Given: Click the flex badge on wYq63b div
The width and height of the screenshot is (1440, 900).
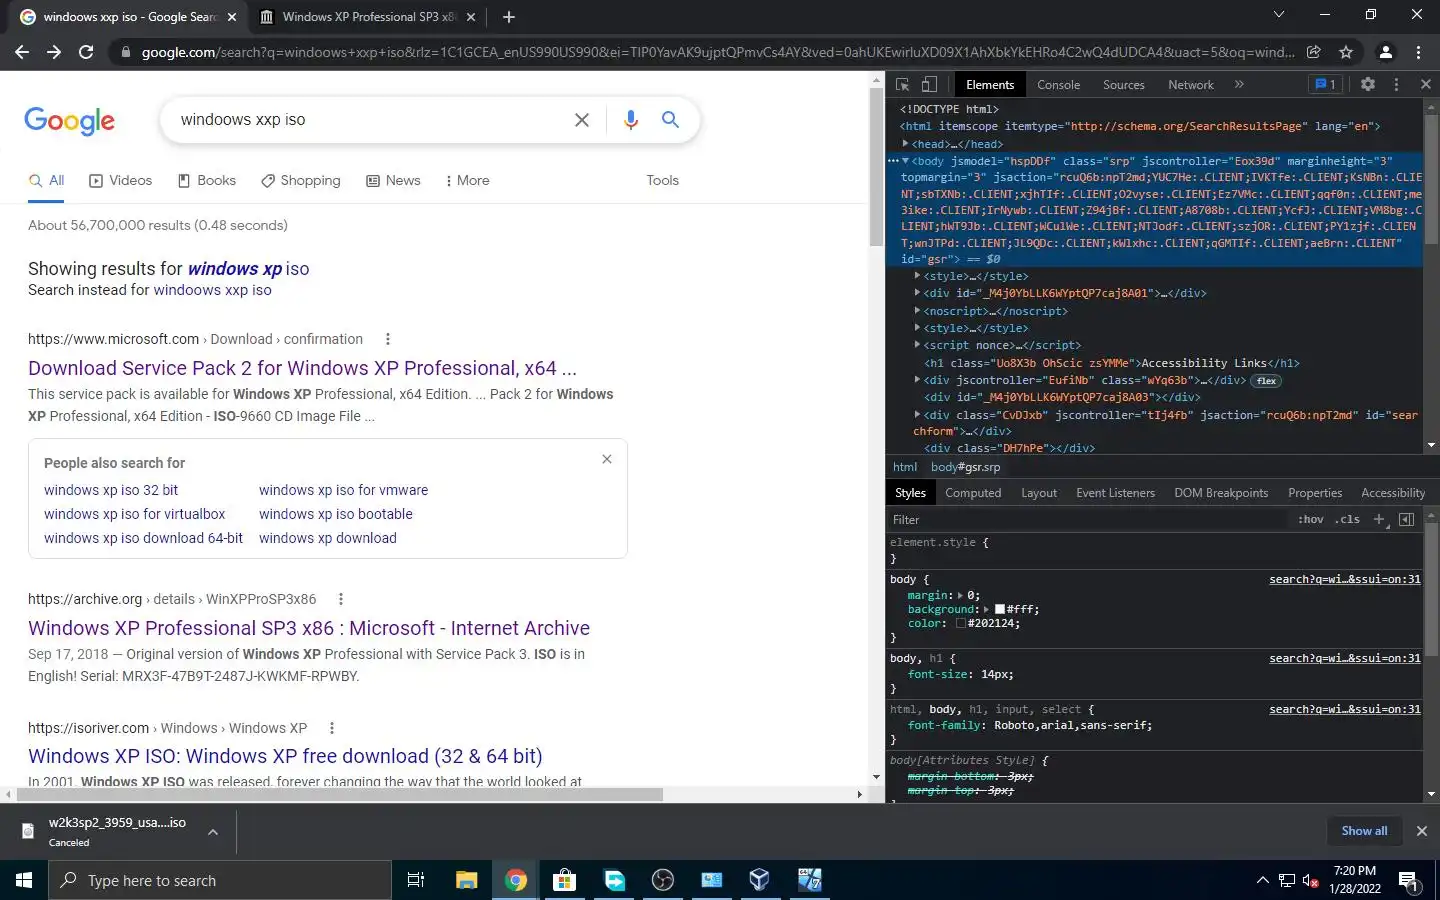Looking at the screenshot, I should (1266, 381).
